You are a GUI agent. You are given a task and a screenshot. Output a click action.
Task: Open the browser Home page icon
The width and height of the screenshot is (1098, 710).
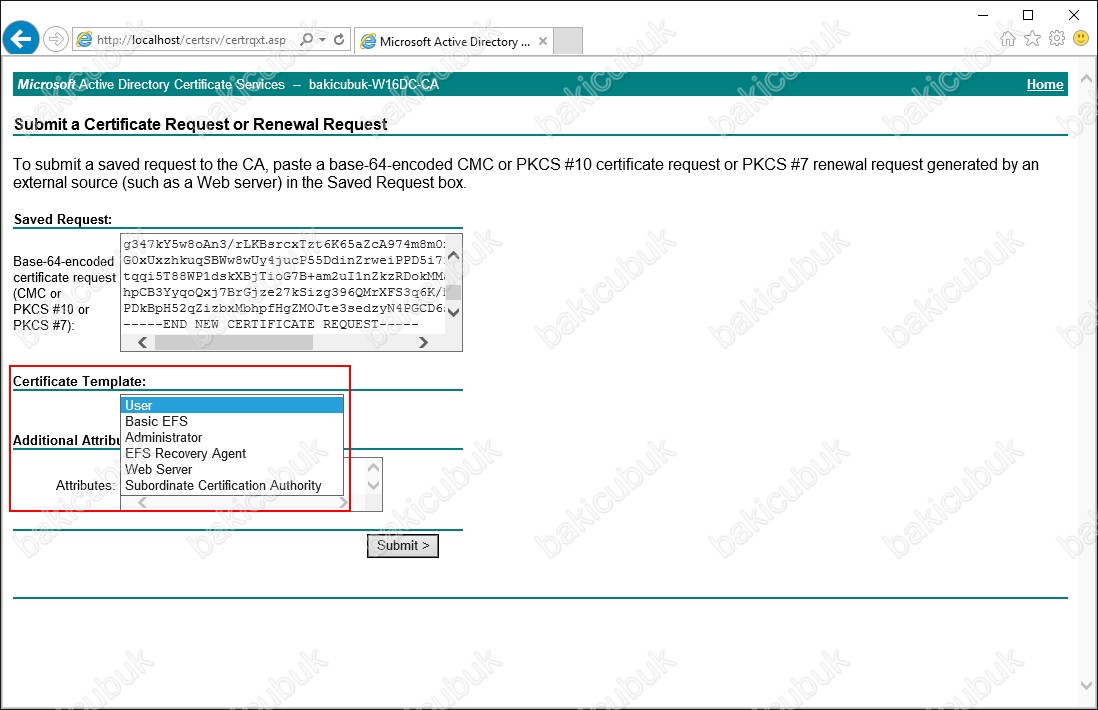tap(1008, 39)
